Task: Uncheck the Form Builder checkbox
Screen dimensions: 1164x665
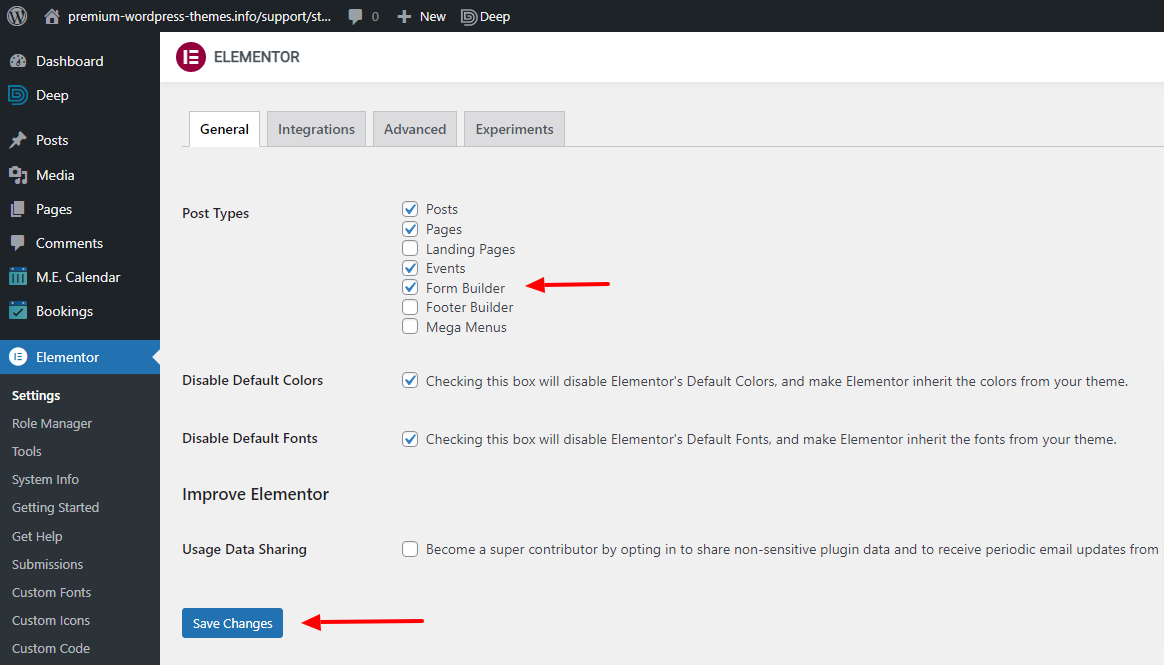Action: pos(410,287)
